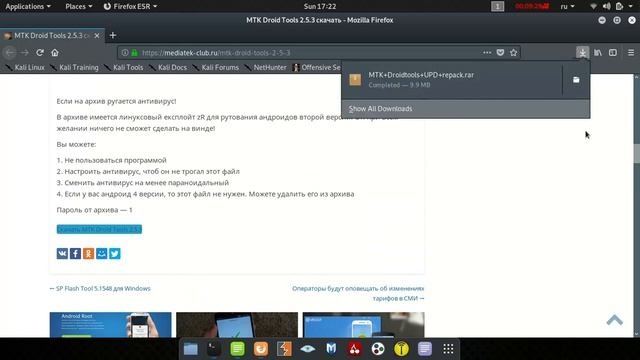Open the middle related article thumbnail
Image resolution: width=640 pixels, height=360 pixels.
tap(237, 325)
